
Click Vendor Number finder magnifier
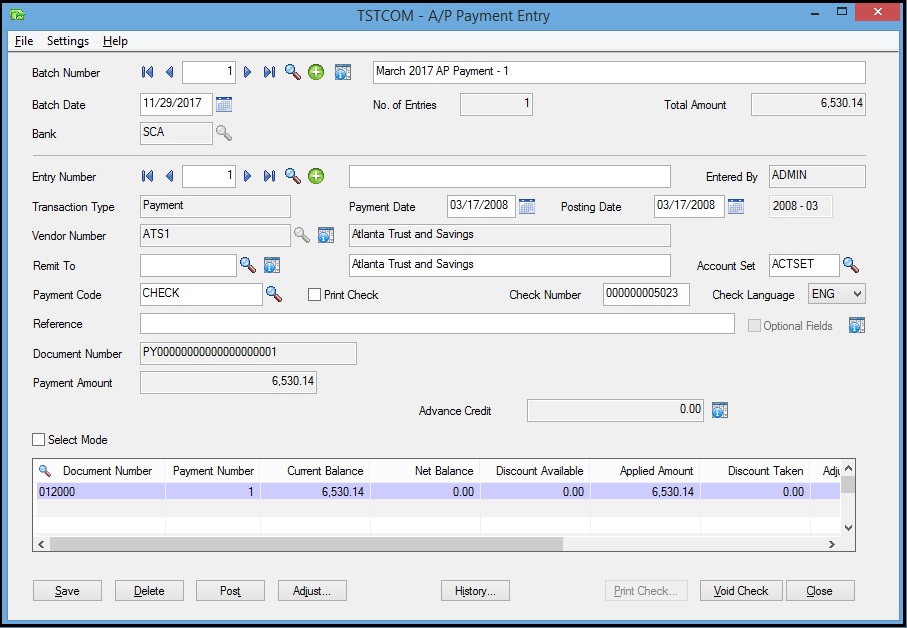click(301, 235)
